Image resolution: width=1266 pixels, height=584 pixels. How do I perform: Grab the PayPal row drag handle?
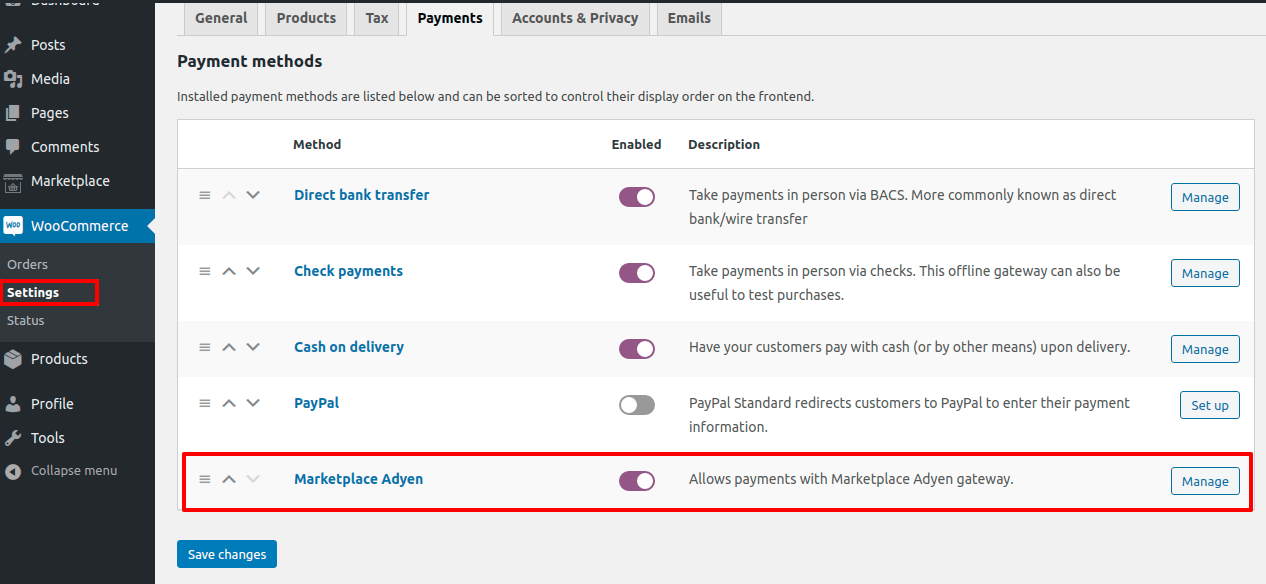(205, 403)
